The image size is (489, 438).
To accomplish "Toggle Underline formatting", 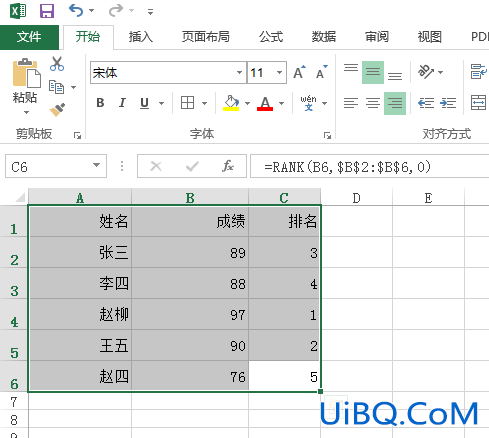I will (144, 103).
